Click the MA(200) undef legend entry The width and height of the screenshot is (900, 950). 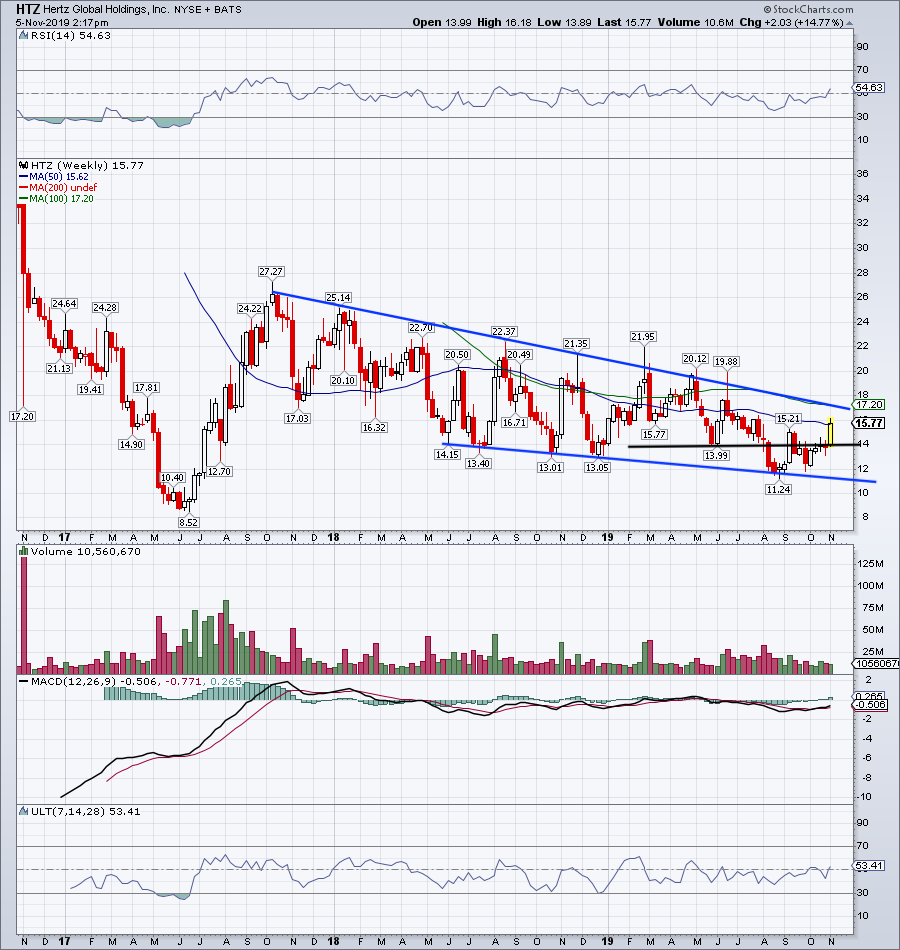pyautogui.click(x=58, y=187)
